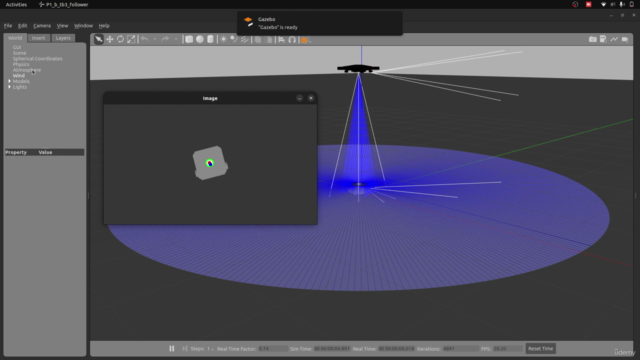Select Atmosphere in the world tree

[x=27, y=70]
